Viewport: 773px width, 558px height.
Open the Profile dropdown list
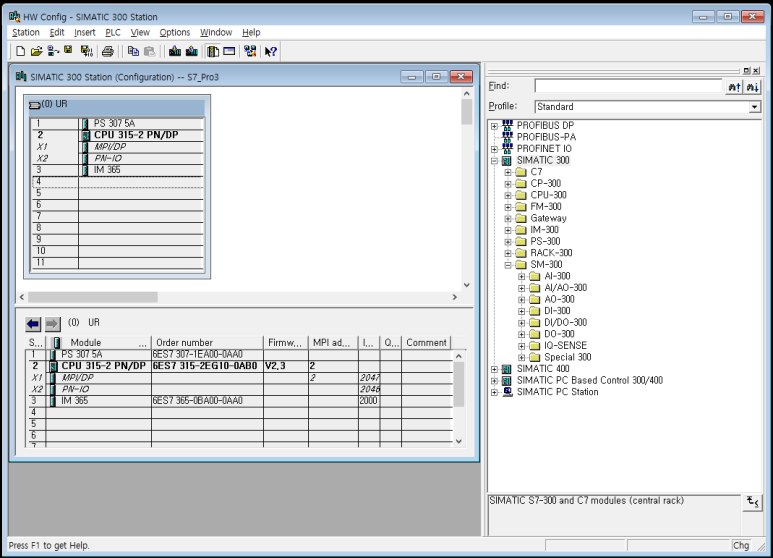tap(754, 107)
